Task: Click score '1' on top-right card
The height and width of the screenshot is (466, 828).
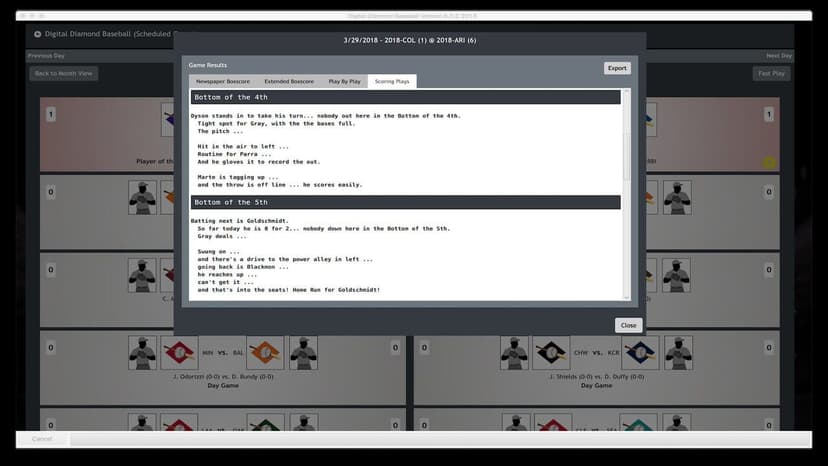Action: (x=769, y=114)
